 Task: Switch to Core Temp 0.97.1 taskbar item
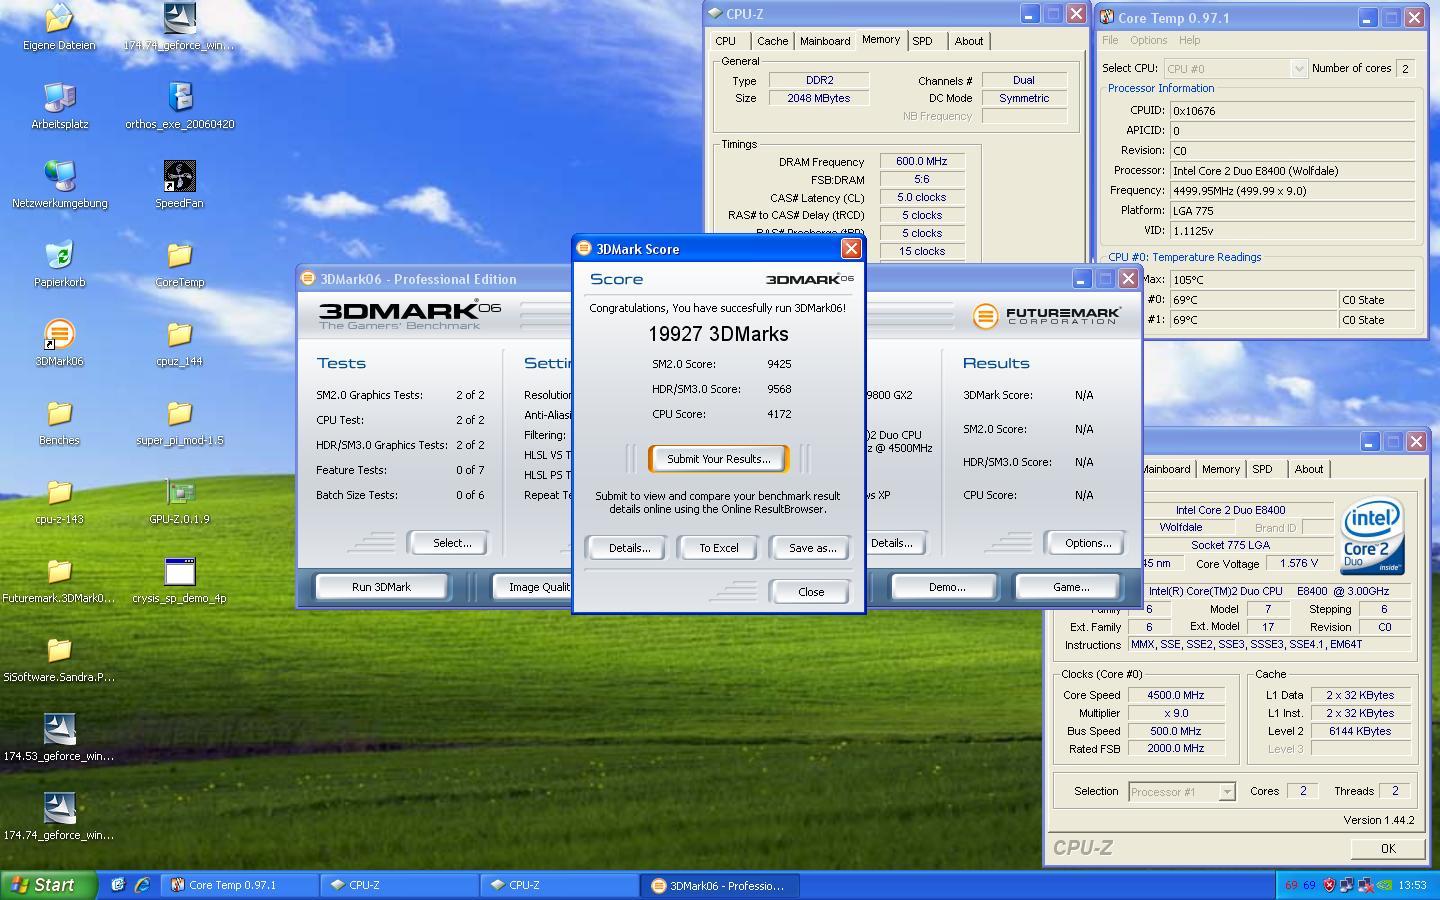point(239,885)
